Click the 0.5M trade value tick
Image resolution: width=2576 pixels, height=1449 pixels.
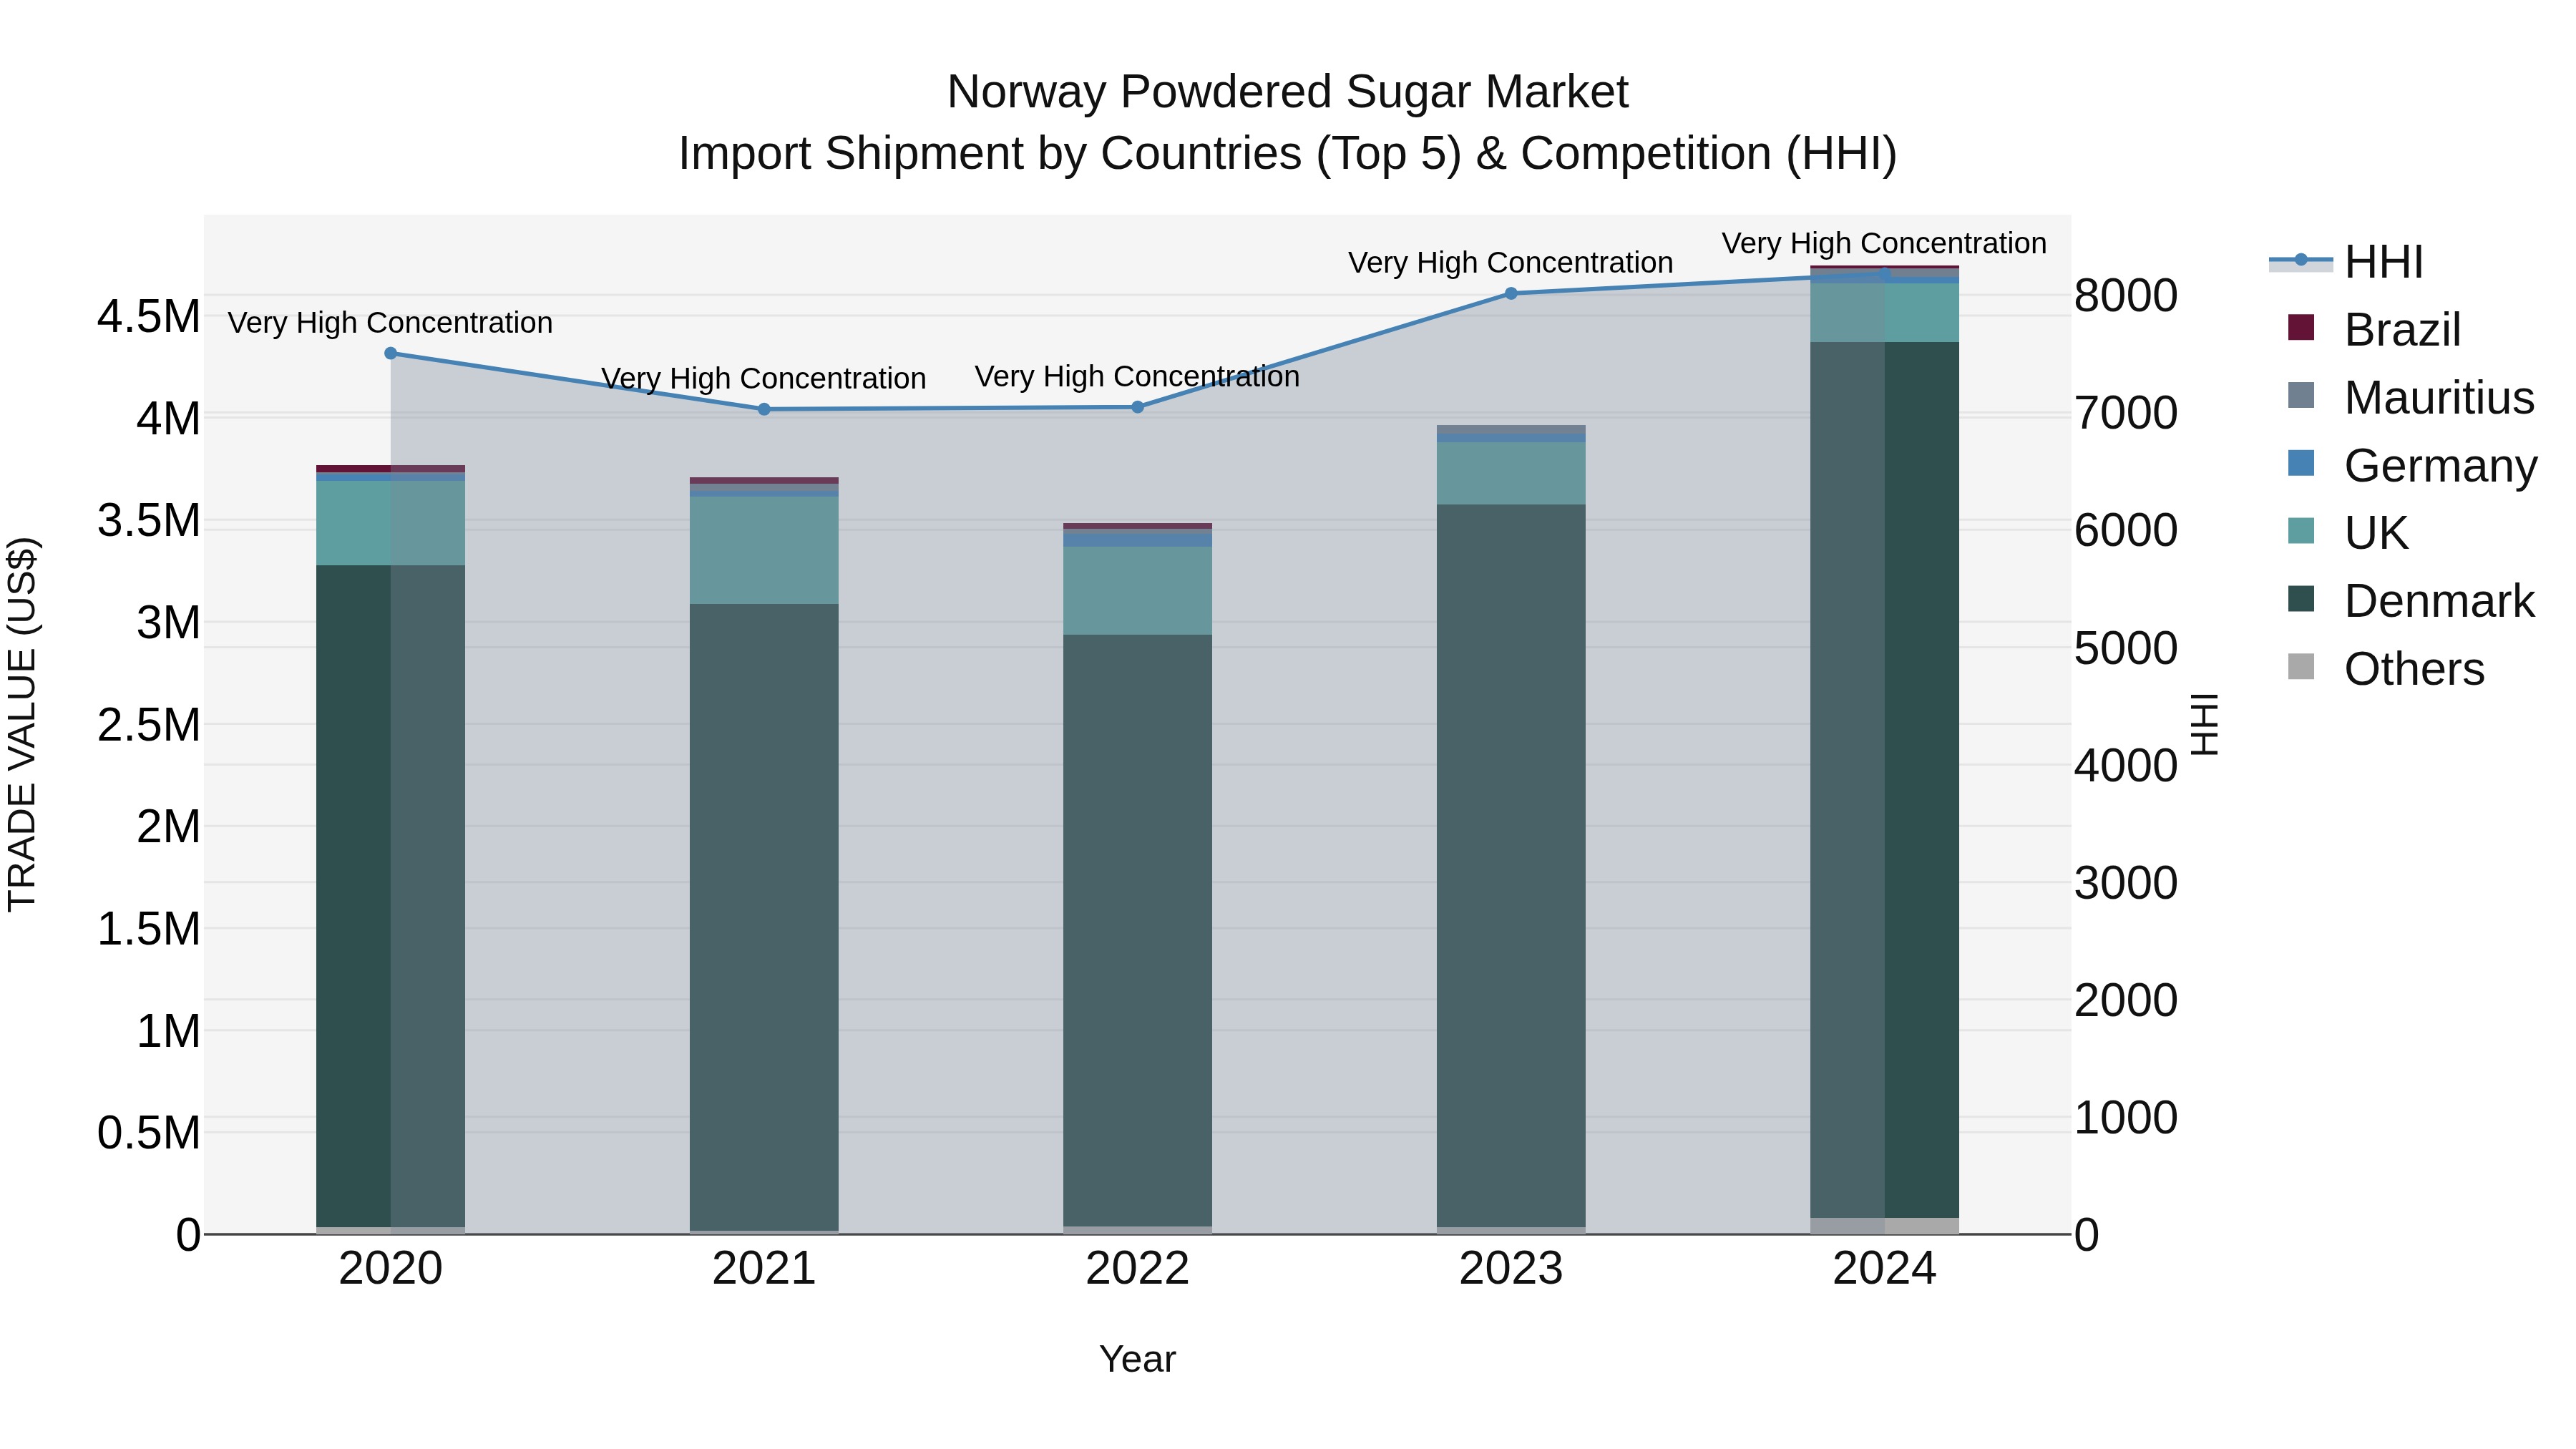148,1133
